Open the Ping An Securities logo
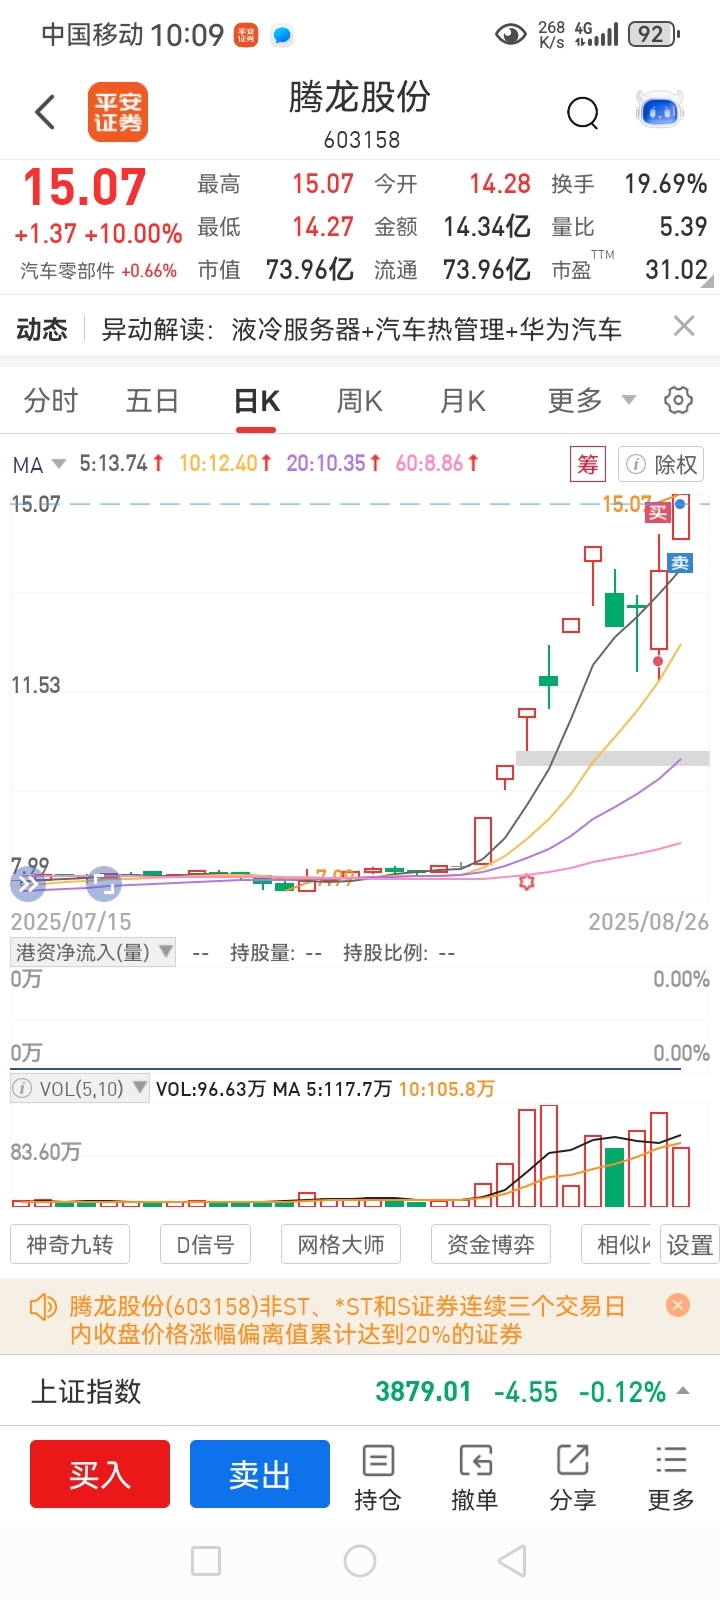This screenshot has width=720, height=1600. pyautogui.click(x=118, y=112)
